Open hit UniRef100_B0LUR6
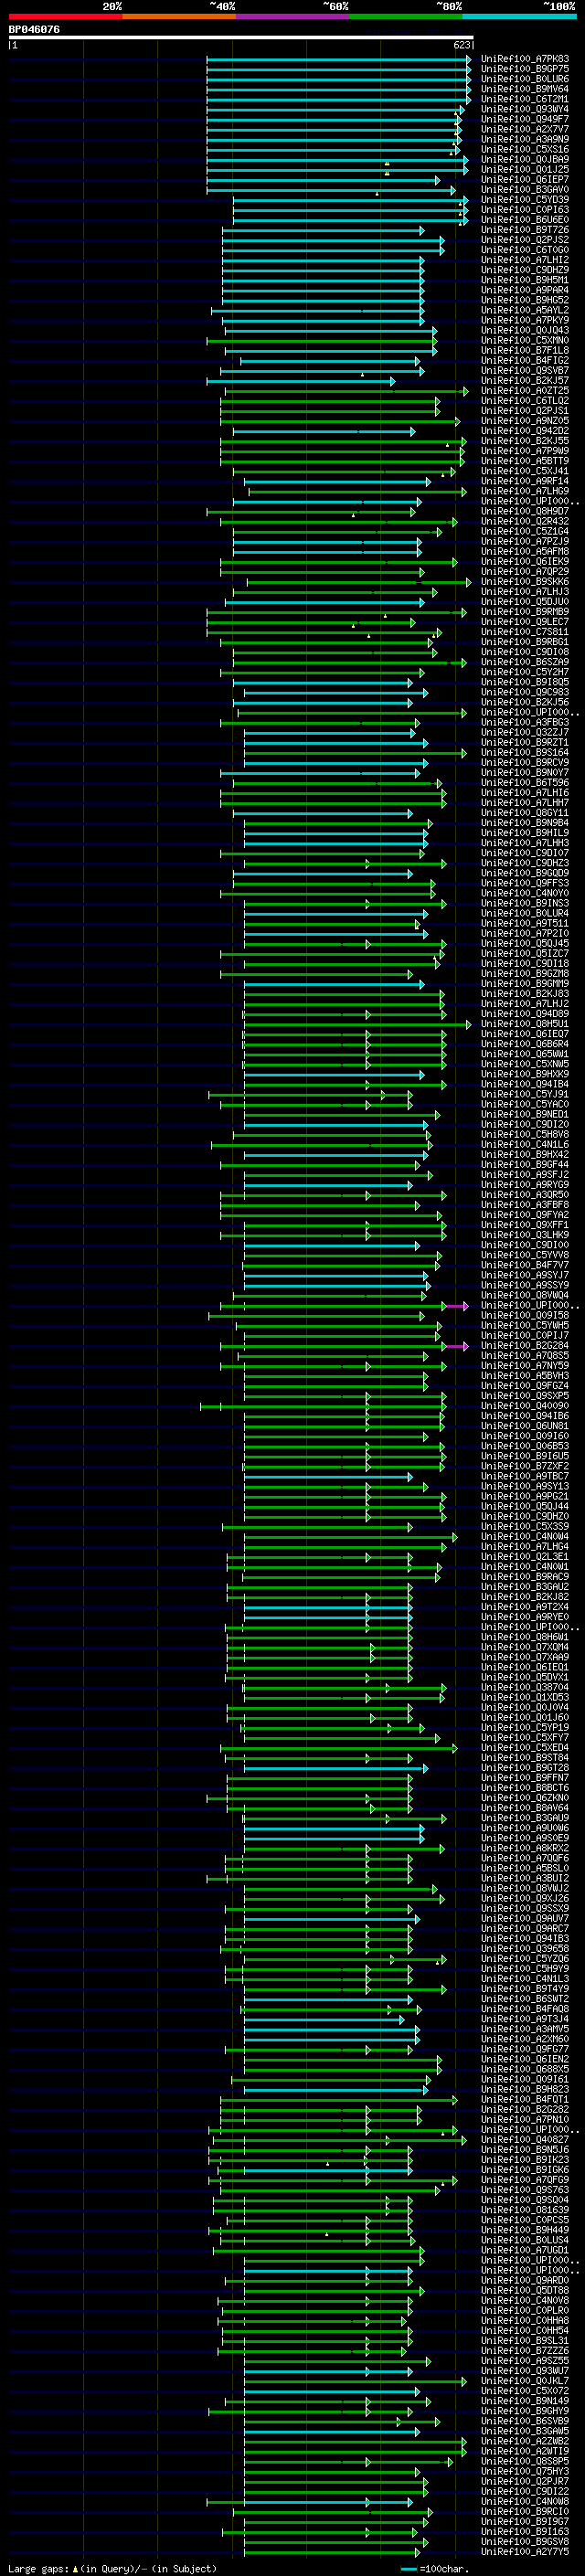Screen dimensions: 585x2576 click(524, 79)
